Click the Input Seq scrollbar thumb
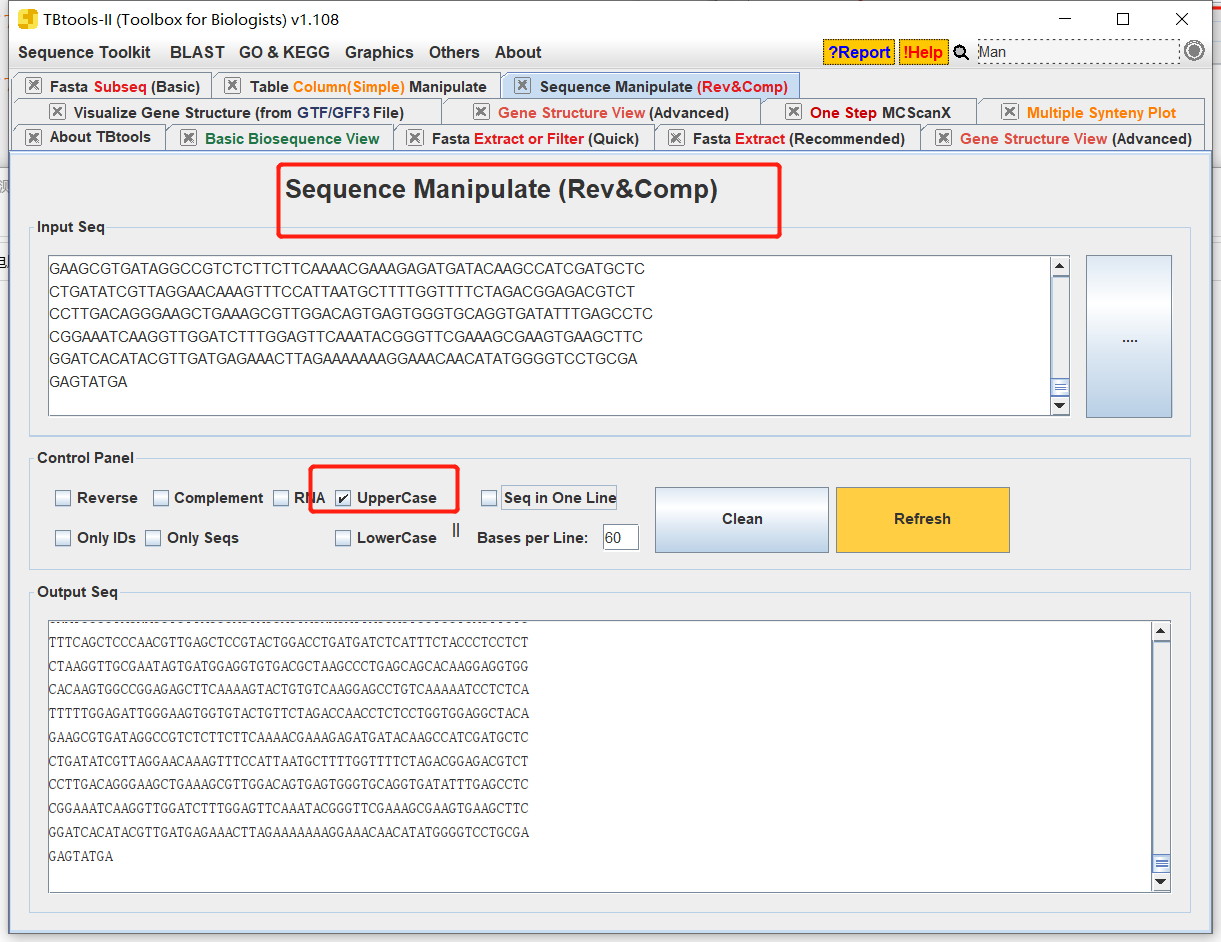Screen dimensions: 1221x942 point(1060,387)
